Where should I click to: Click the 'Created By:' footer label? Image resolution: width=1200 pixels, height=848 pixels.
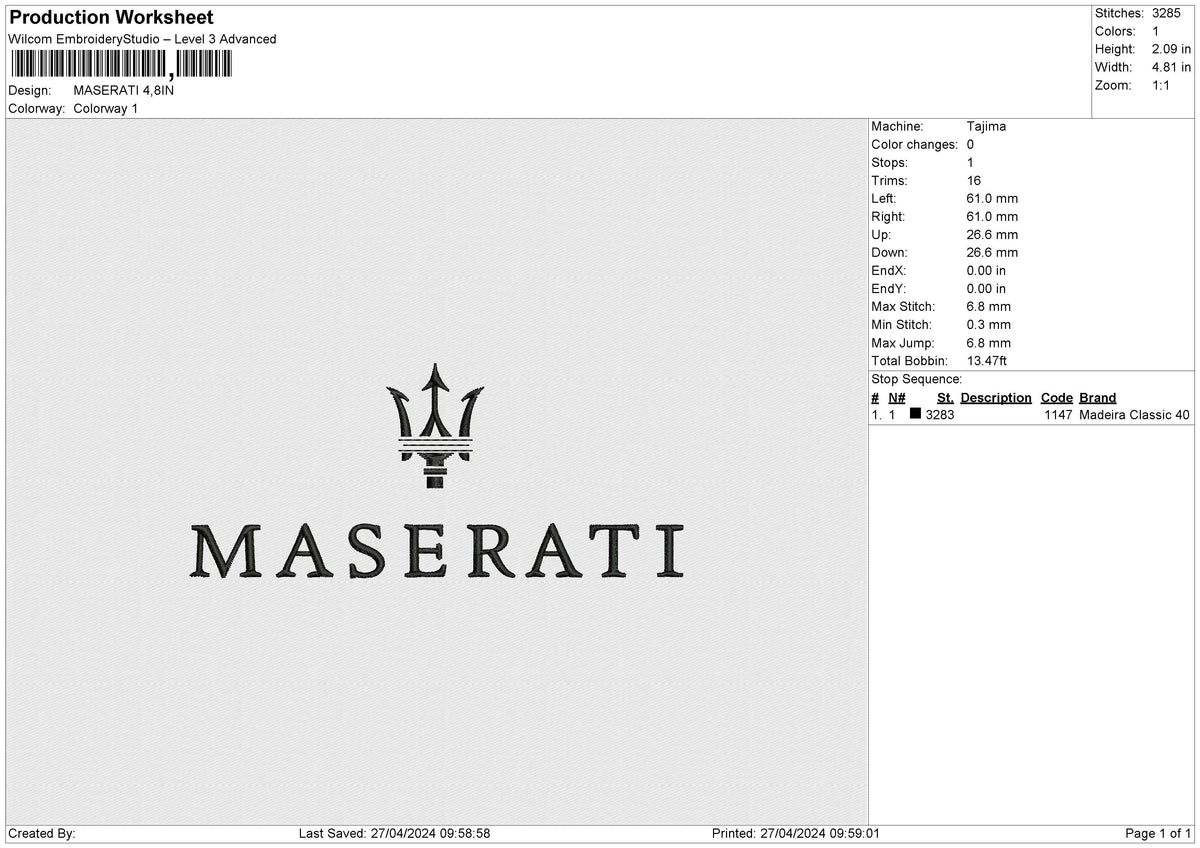point(42,833)
